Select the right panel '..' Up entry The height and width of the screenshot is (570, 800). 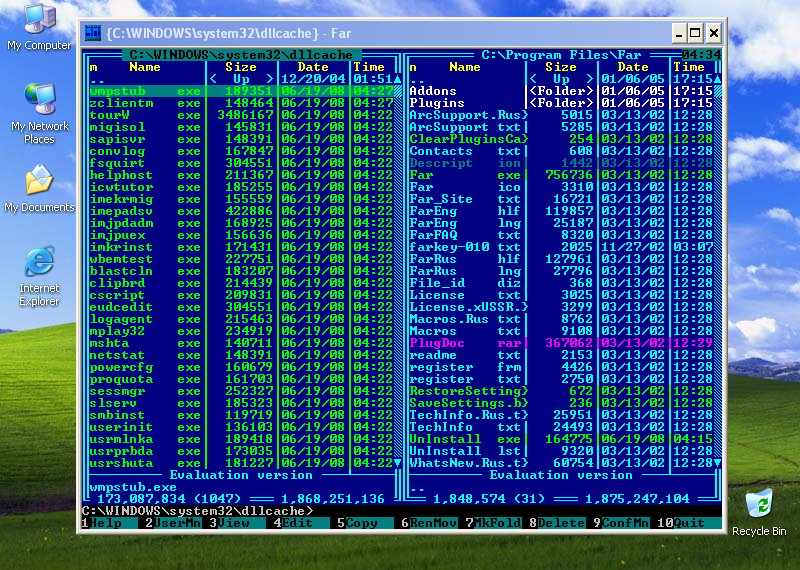pos(561,79)
